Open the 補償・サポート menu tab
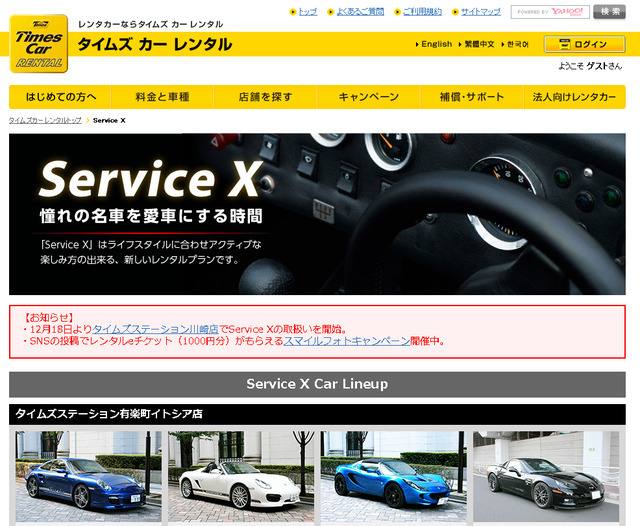640x526 pixels. pos(472,97)
